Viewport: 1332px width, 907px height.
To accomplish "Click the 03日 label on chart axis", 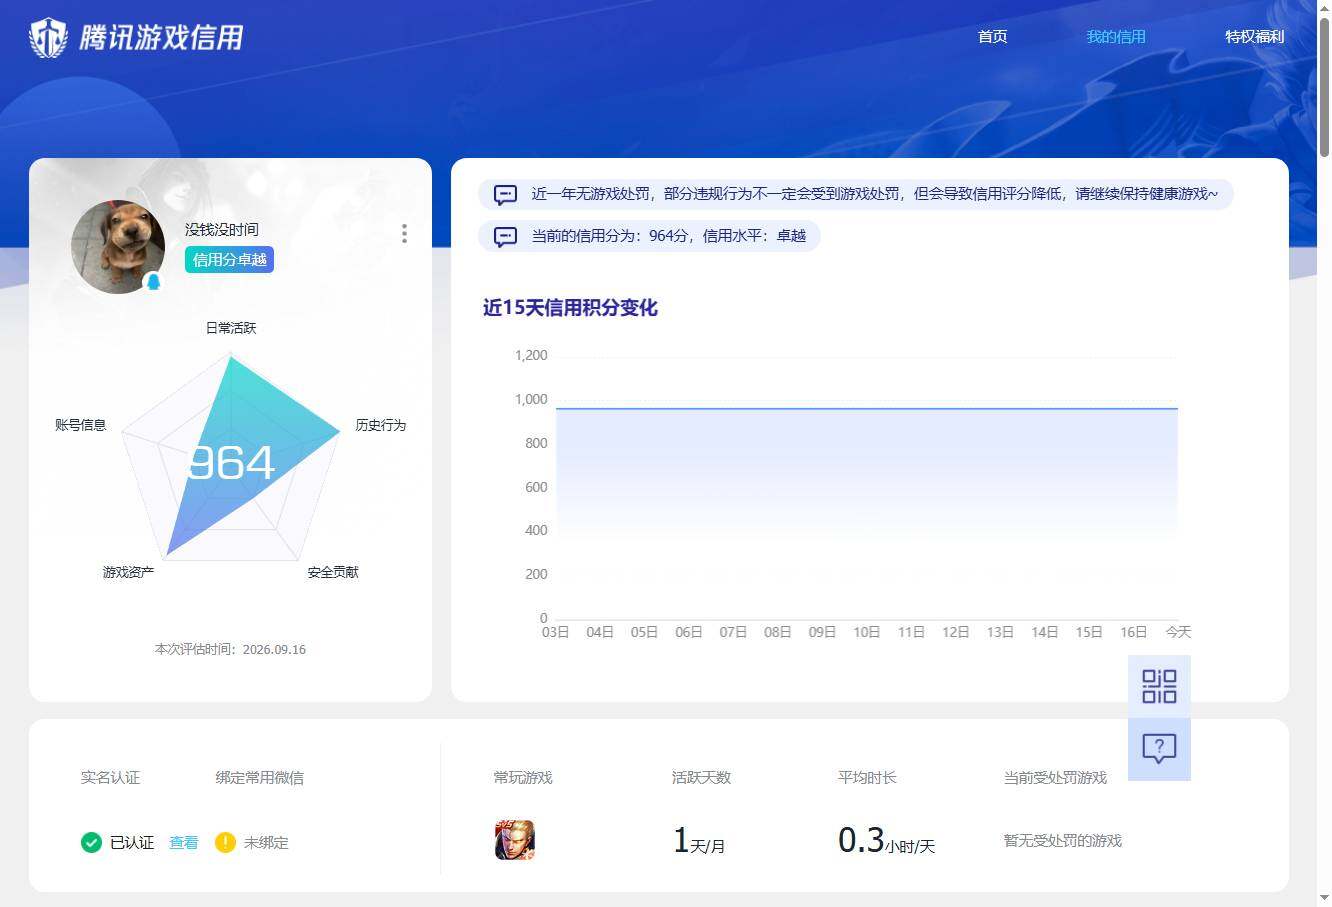I will (555, 632).
